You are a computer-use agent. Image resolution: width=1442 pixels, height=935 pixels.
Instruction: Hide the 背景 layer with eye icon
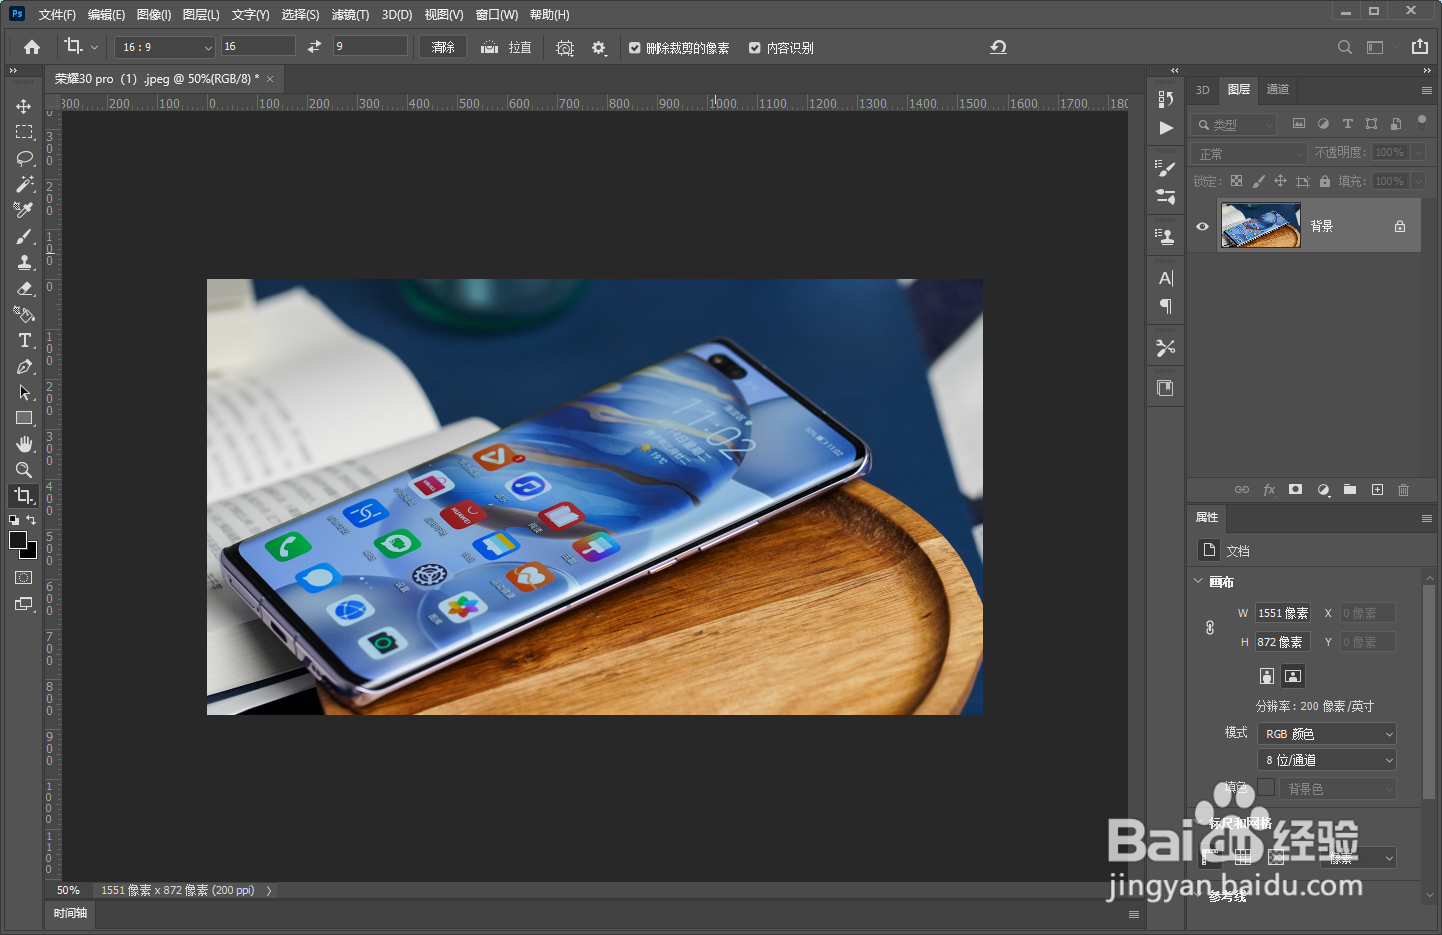1202,226
